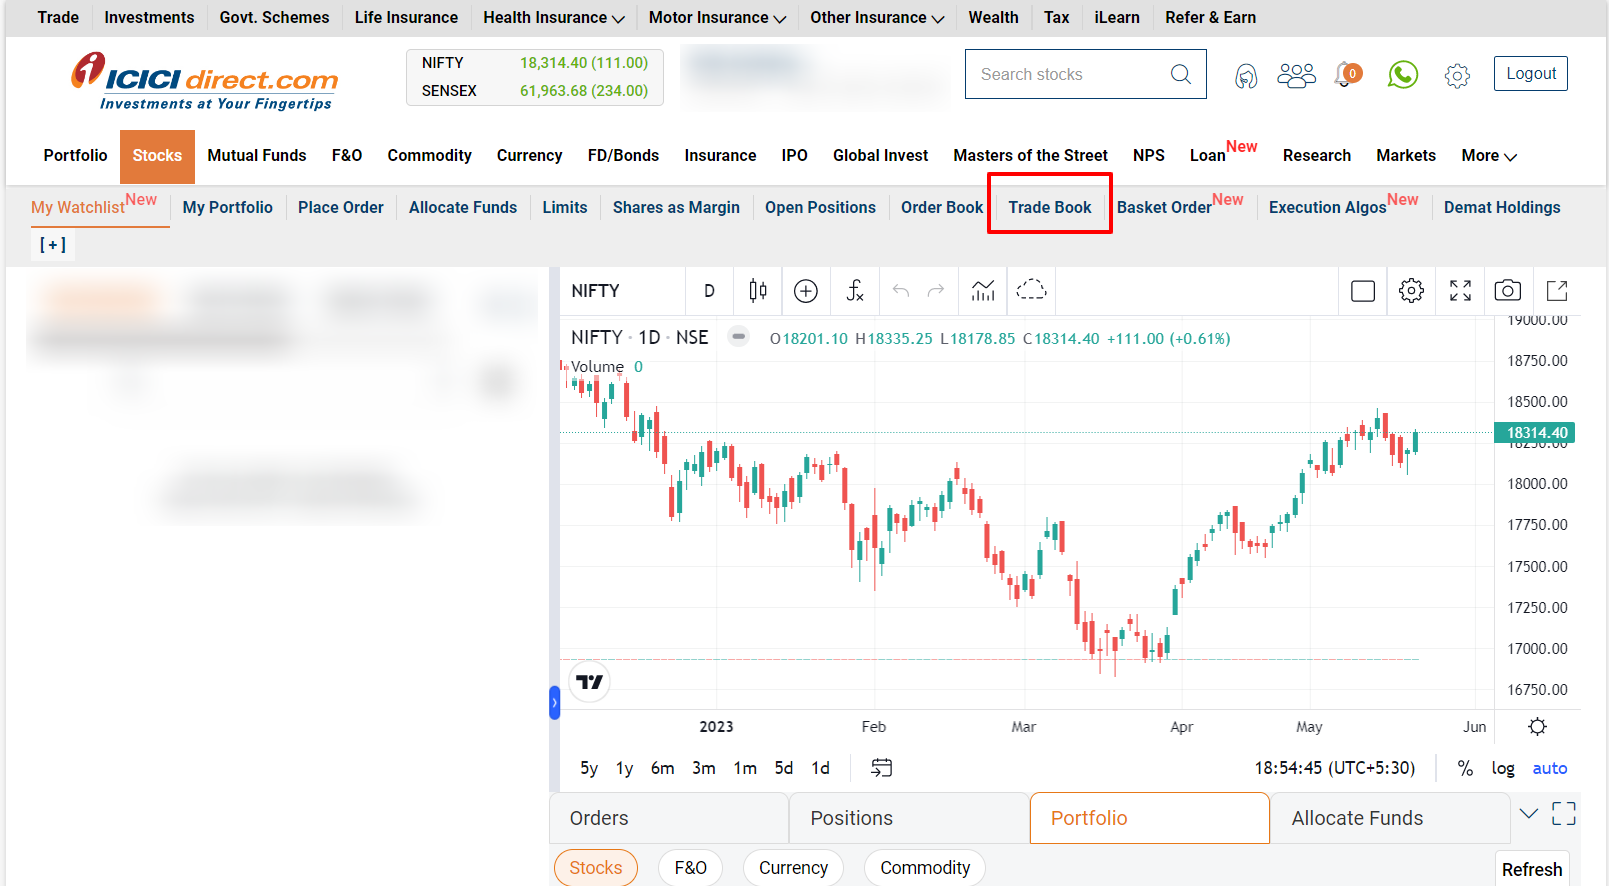Image resolution: width=1609 pixels, height=886 pixels.
Task: Open the indicators (fx) menu
Action: 855,291
